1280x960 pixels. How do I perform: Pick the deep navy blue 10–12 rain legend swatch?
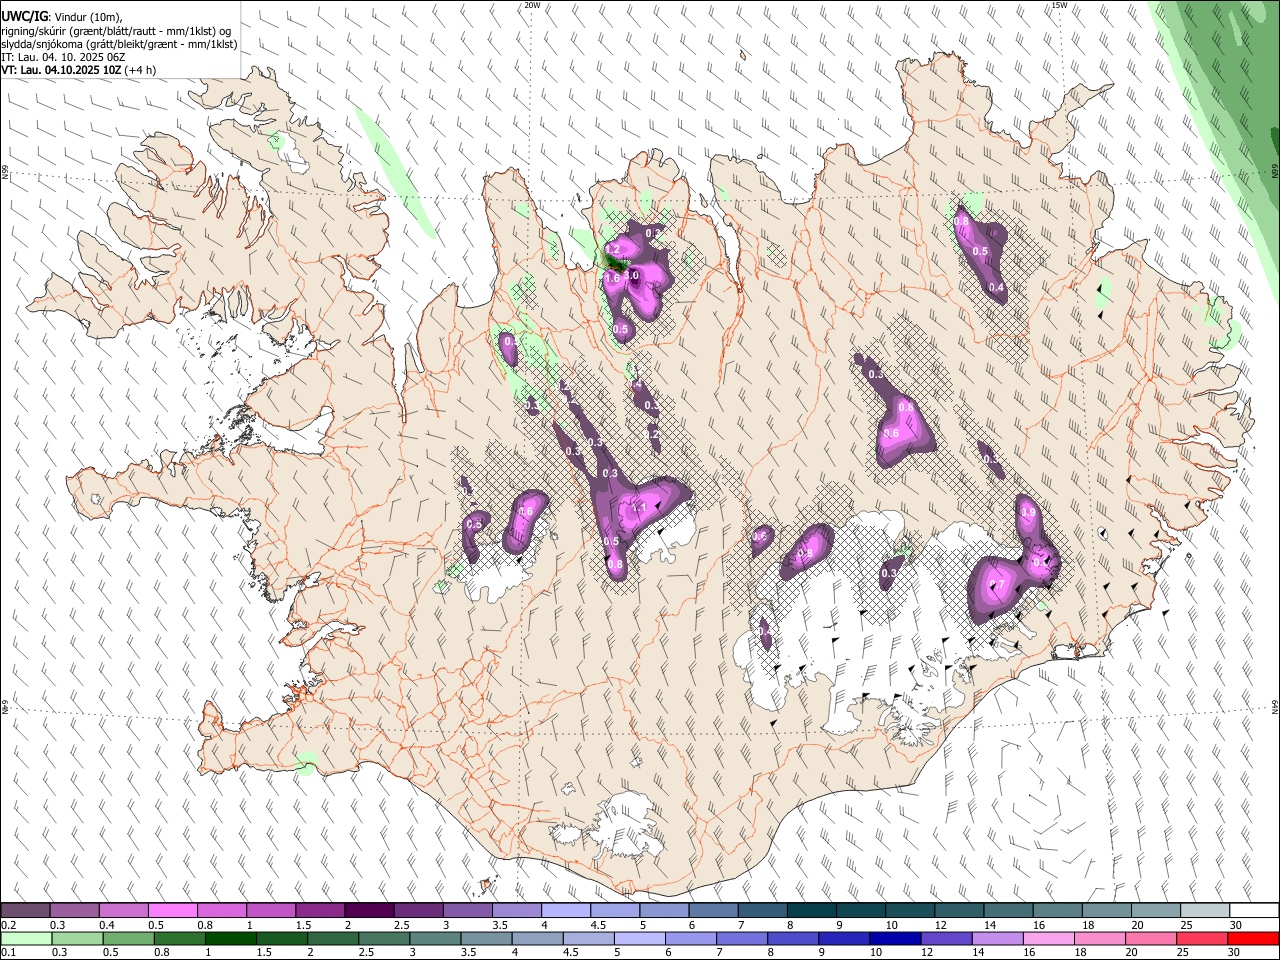tap(895, 938)
